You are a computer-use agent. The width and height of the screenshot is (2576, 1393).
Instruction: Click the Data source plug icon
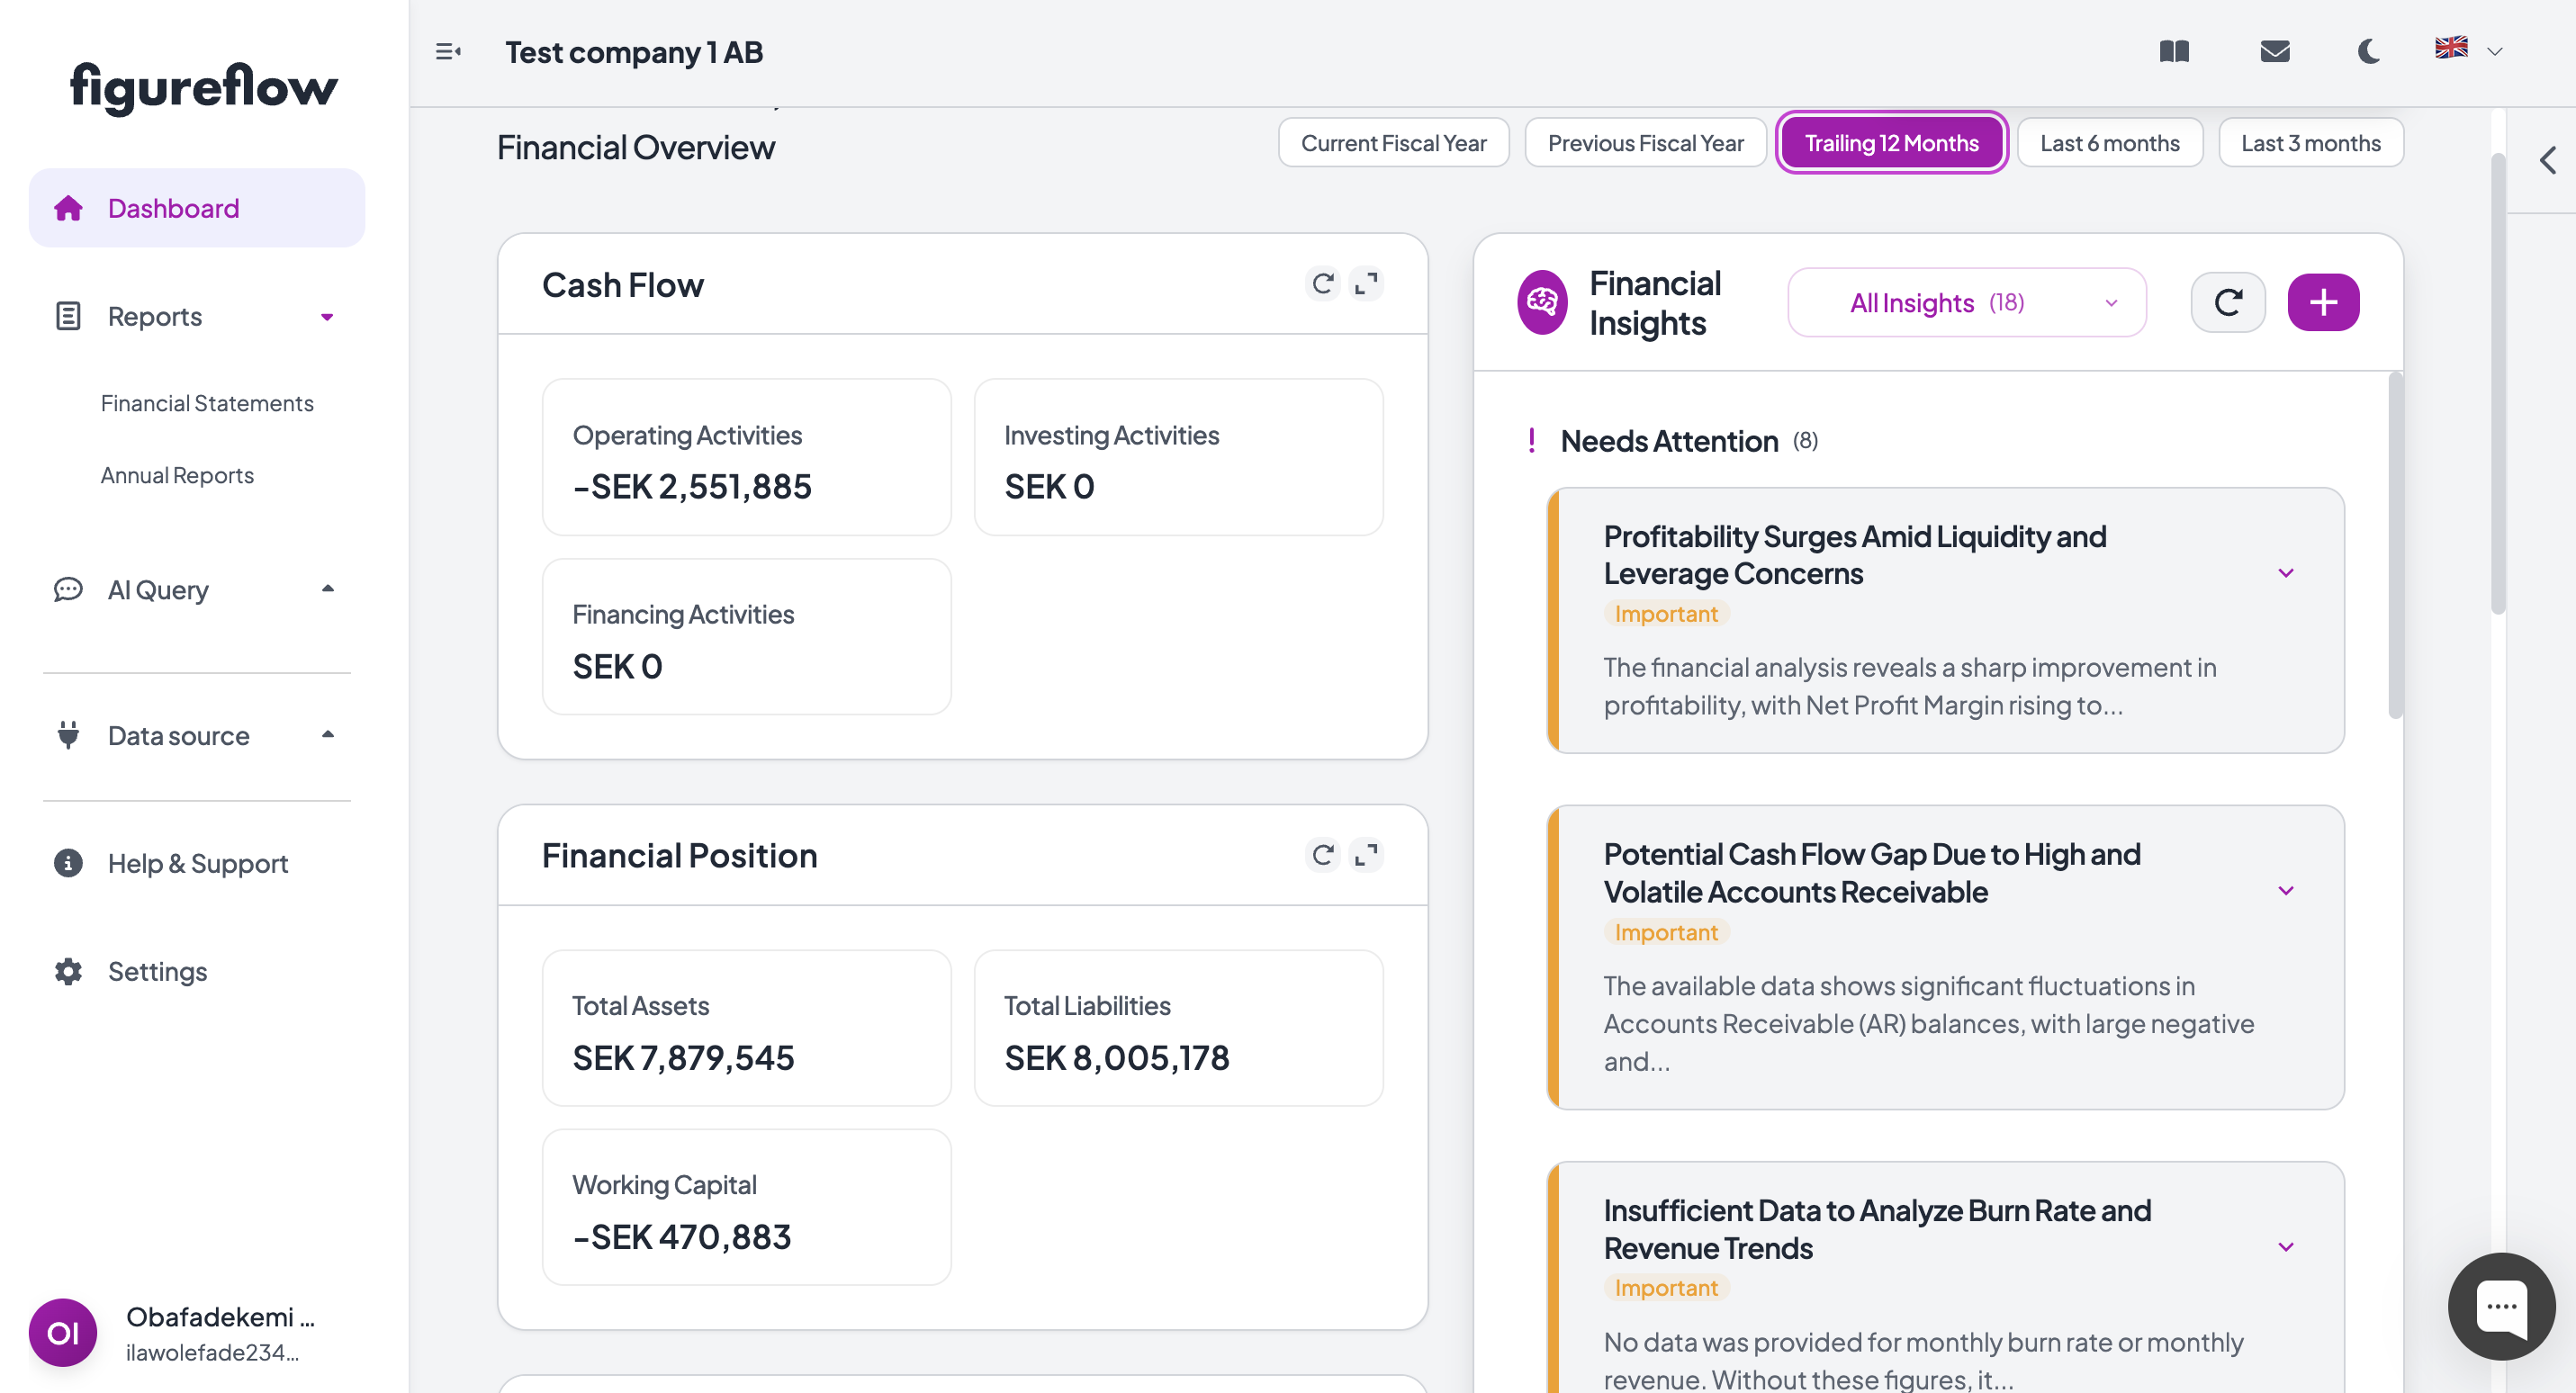[x=68, y=735]
